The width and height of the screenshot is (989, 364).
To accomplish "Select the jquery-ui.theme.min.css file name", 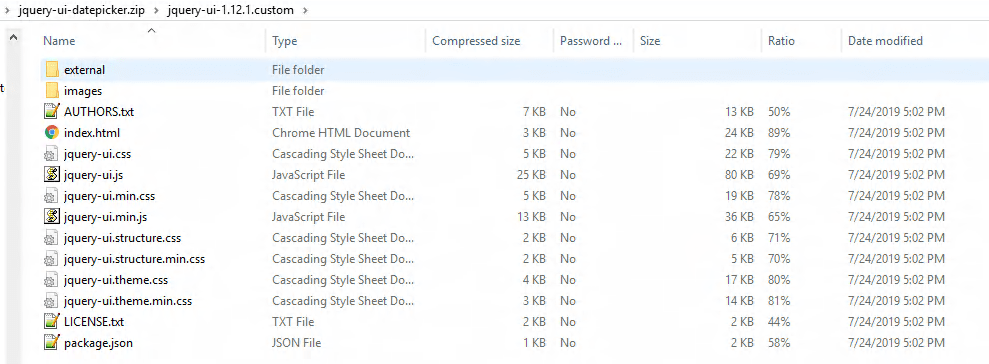I will [128, 302].
